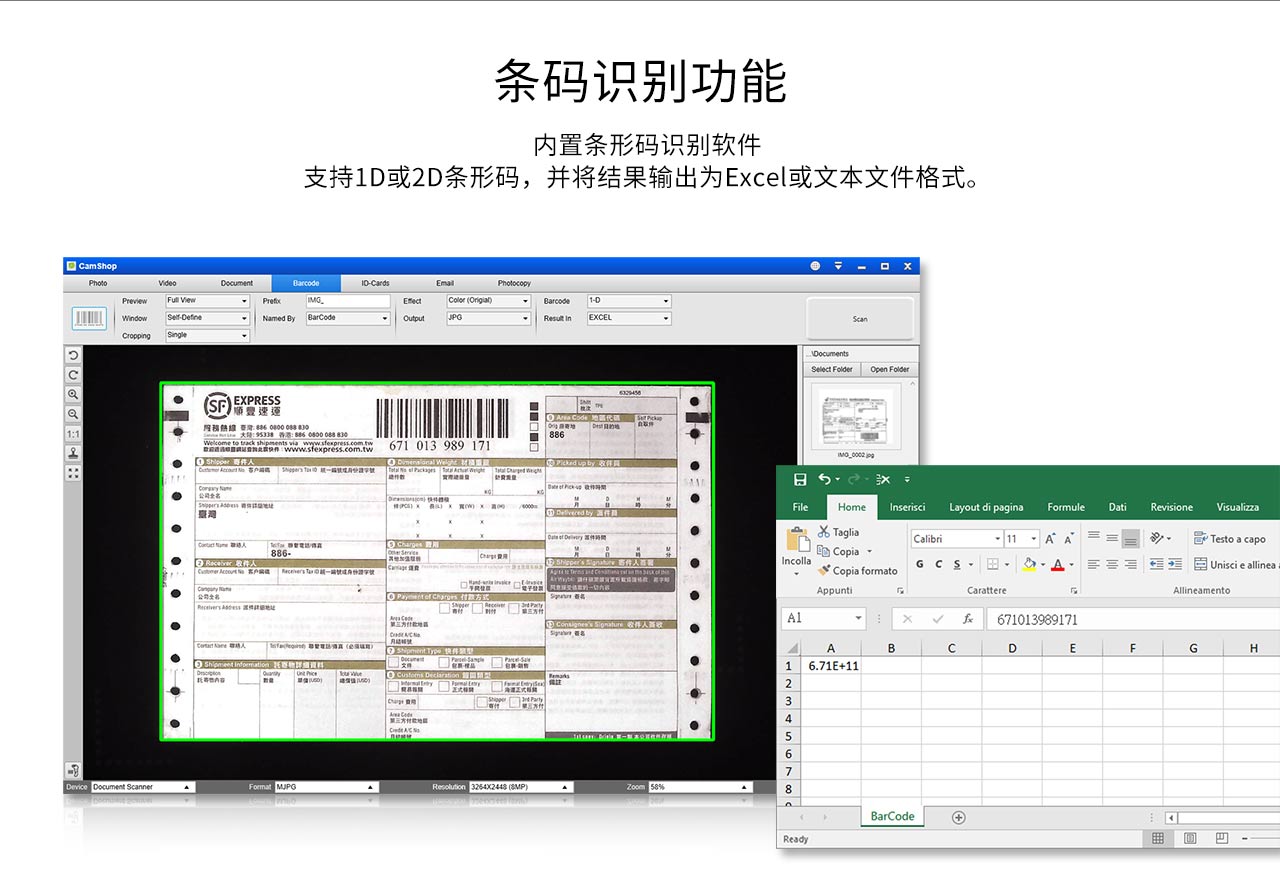
Task: Click the Excel save icon
Action: pos(799,479)
